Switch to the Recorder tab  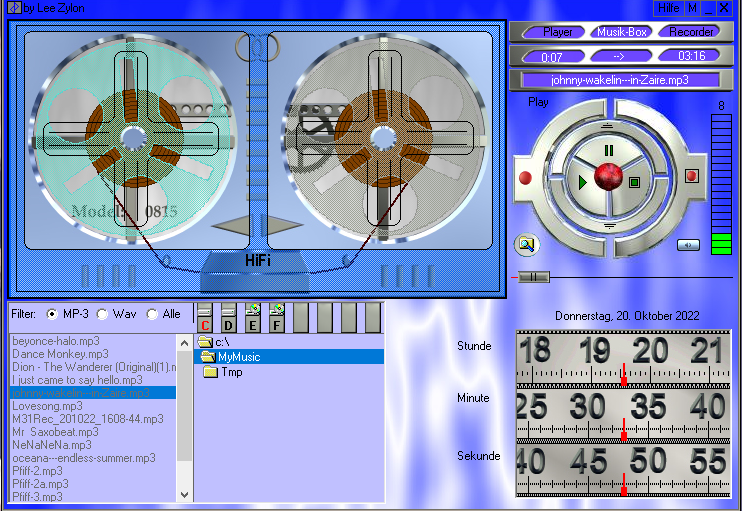coord(691,32)
